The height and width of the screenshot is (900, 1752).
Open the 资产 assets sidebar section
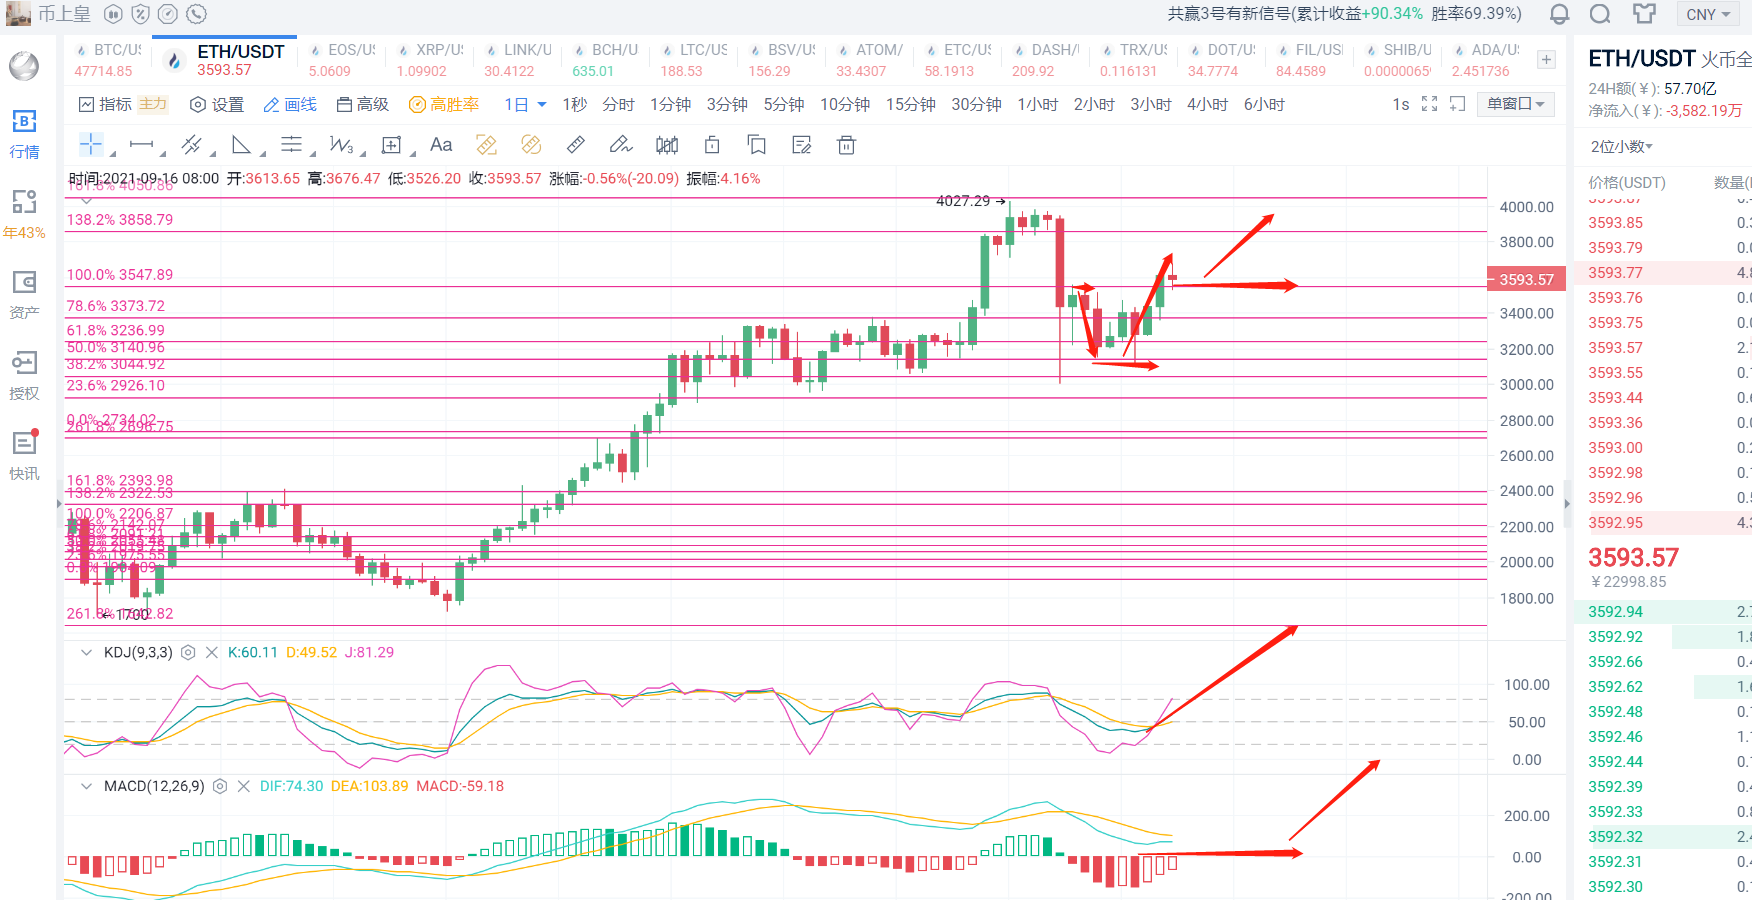point(24,296)
